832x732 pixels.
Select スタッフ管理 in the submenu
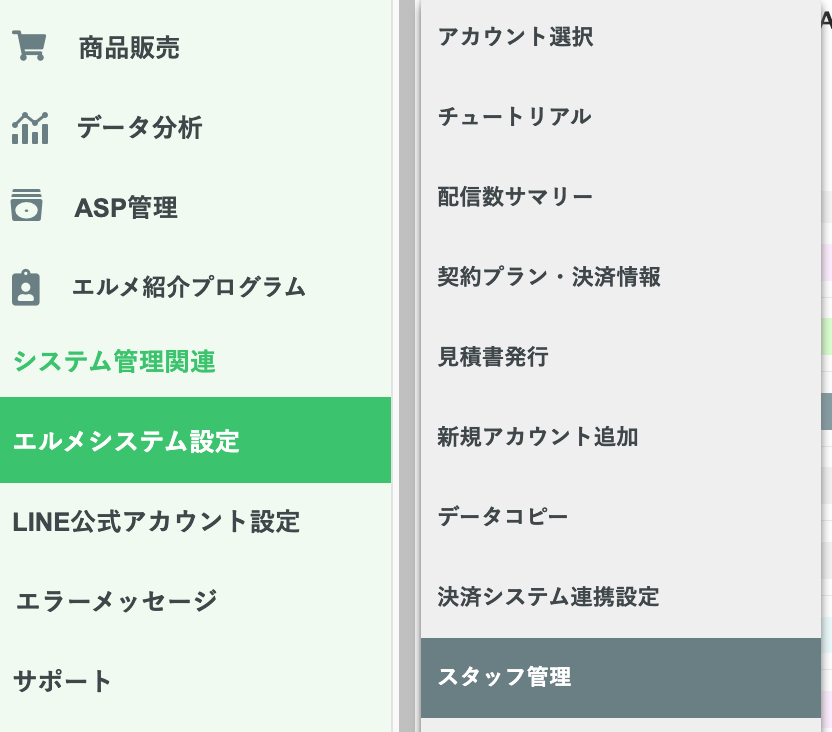[x=504, y=677]
